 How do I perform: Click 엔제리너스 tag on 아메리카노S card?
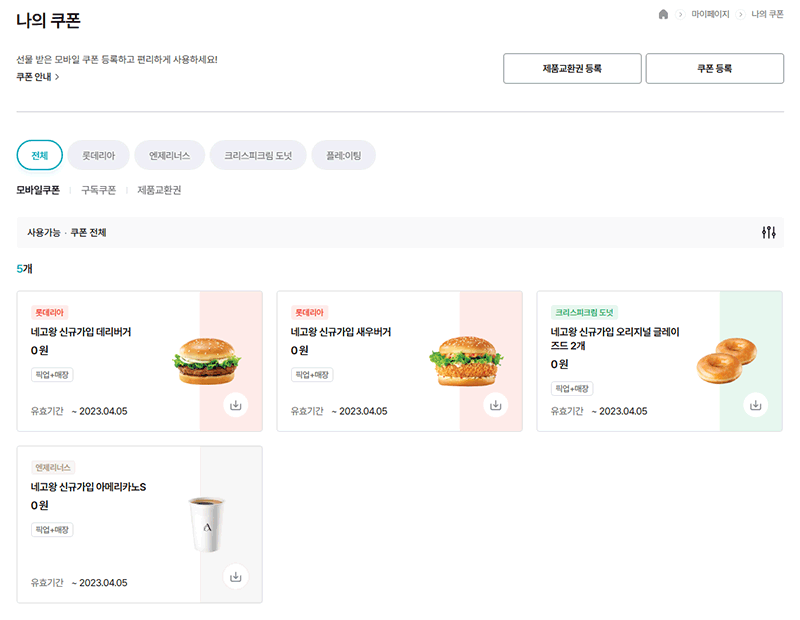(x=53, y=467)
